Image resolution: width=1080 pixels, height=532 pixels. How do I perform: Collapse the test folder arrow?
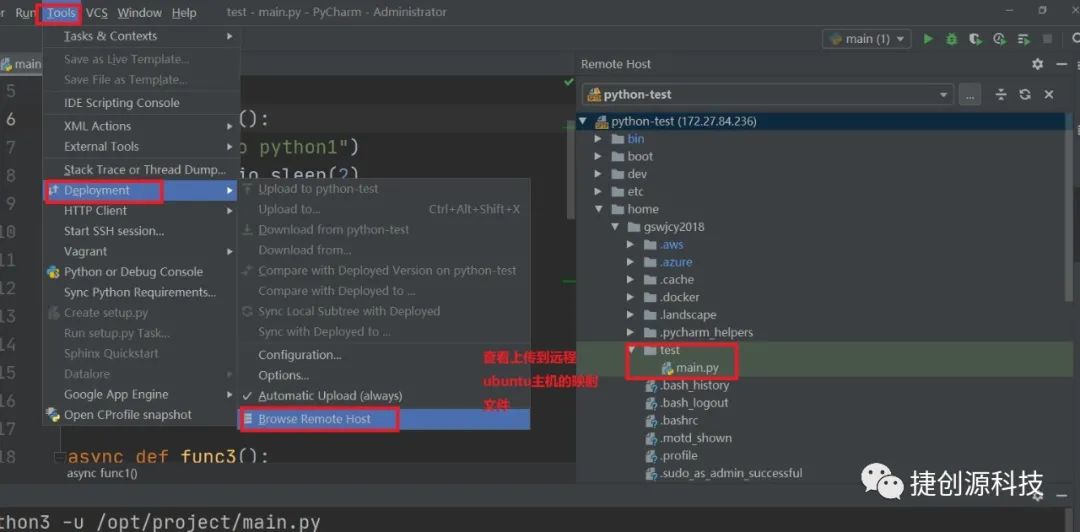[x=631, y=350]
